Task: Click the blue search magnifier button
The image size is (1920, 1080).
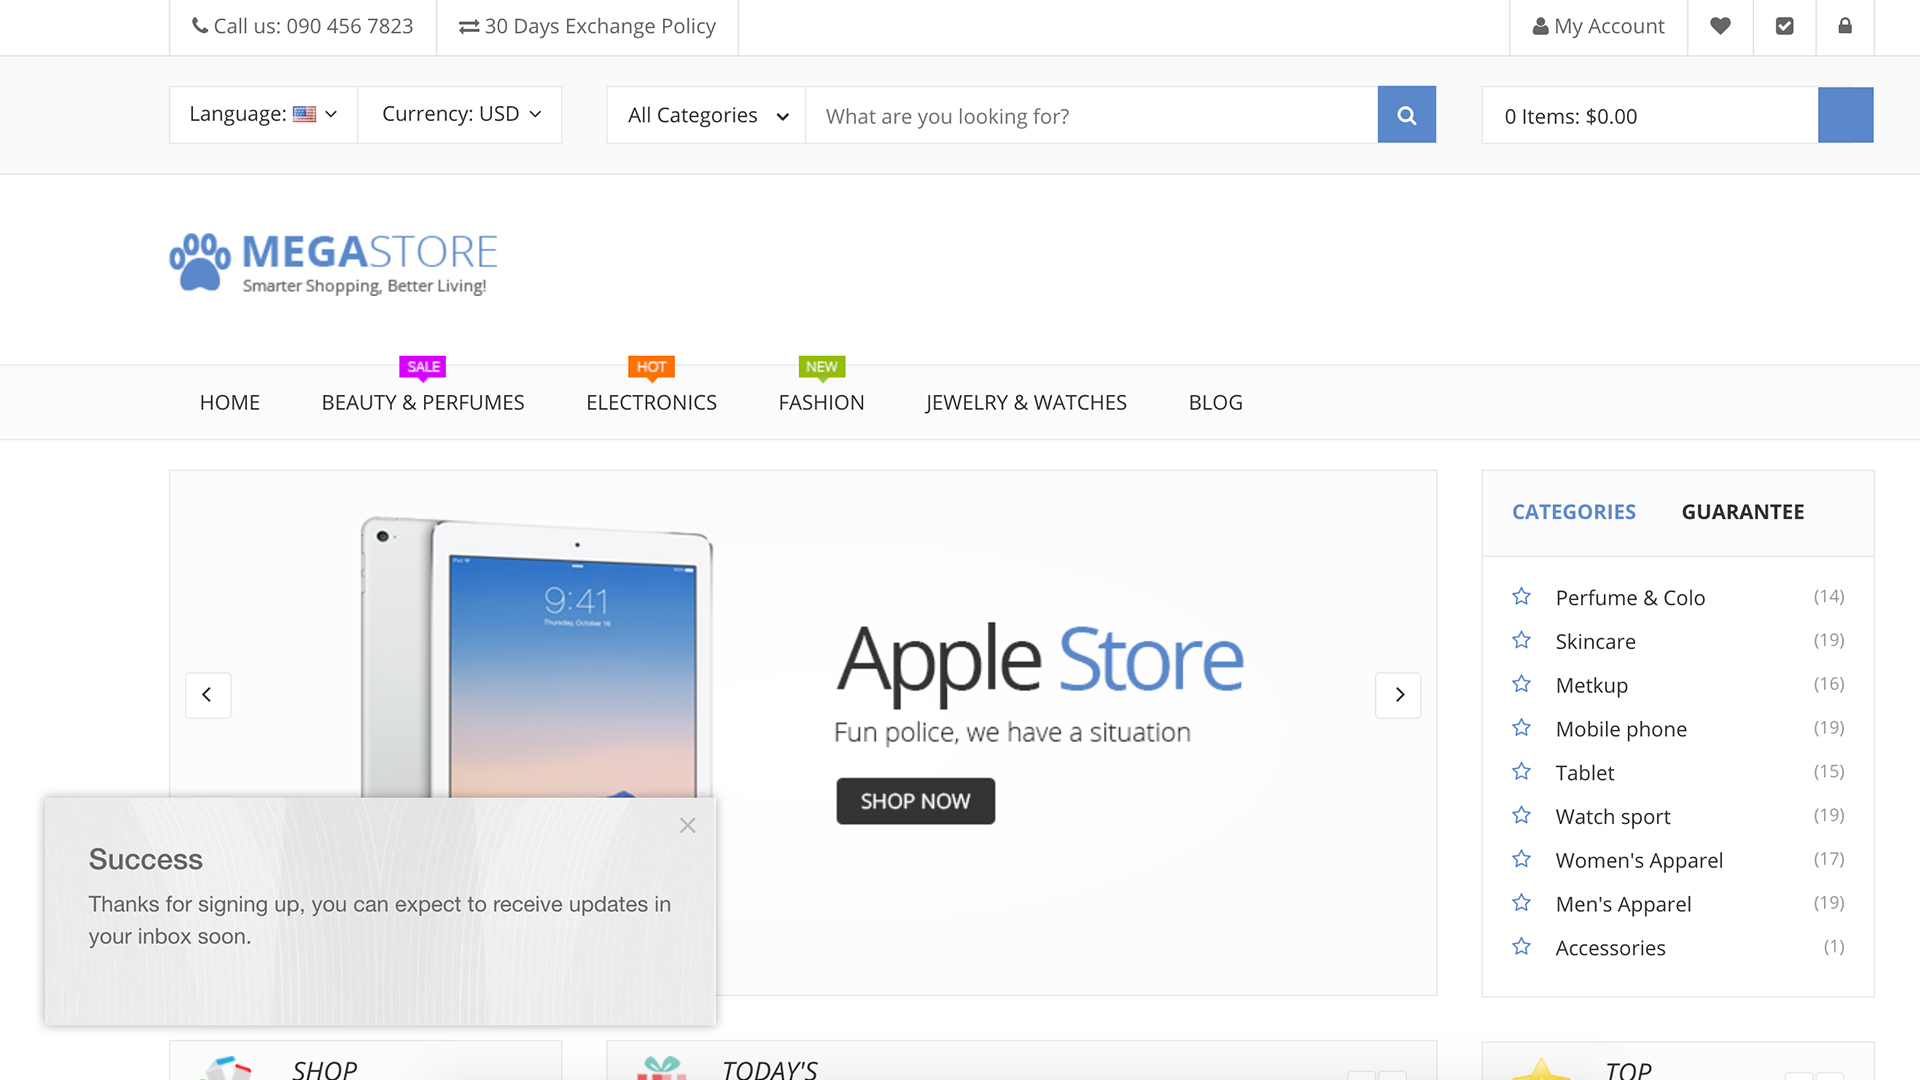Action: (1406, 115)
